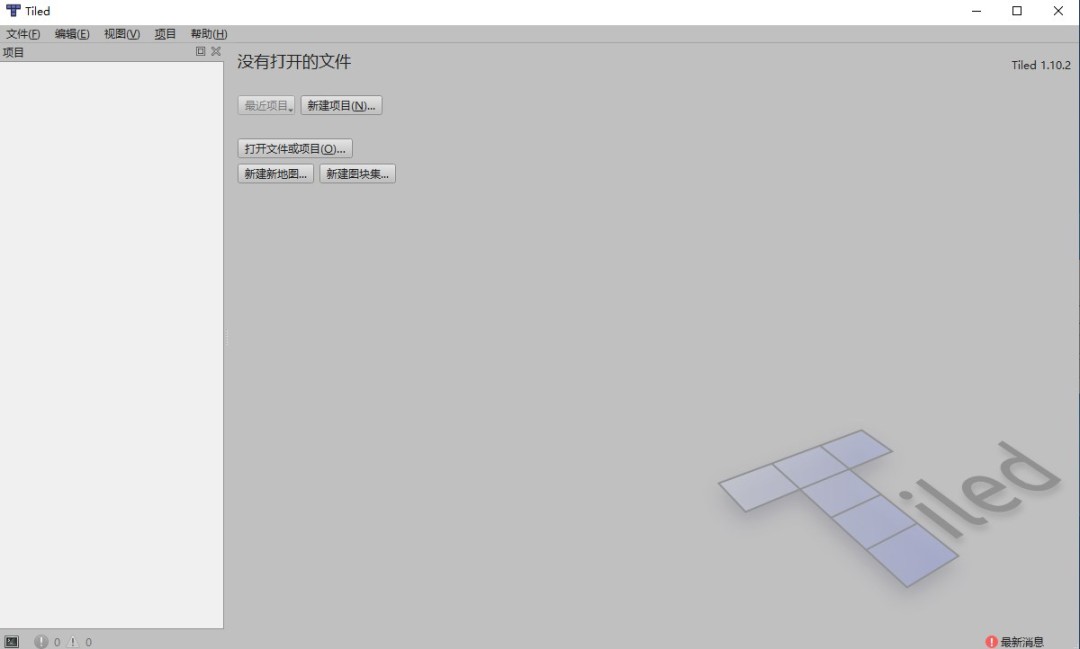Undock the 项目 panel using its float icon

(201, 51)
